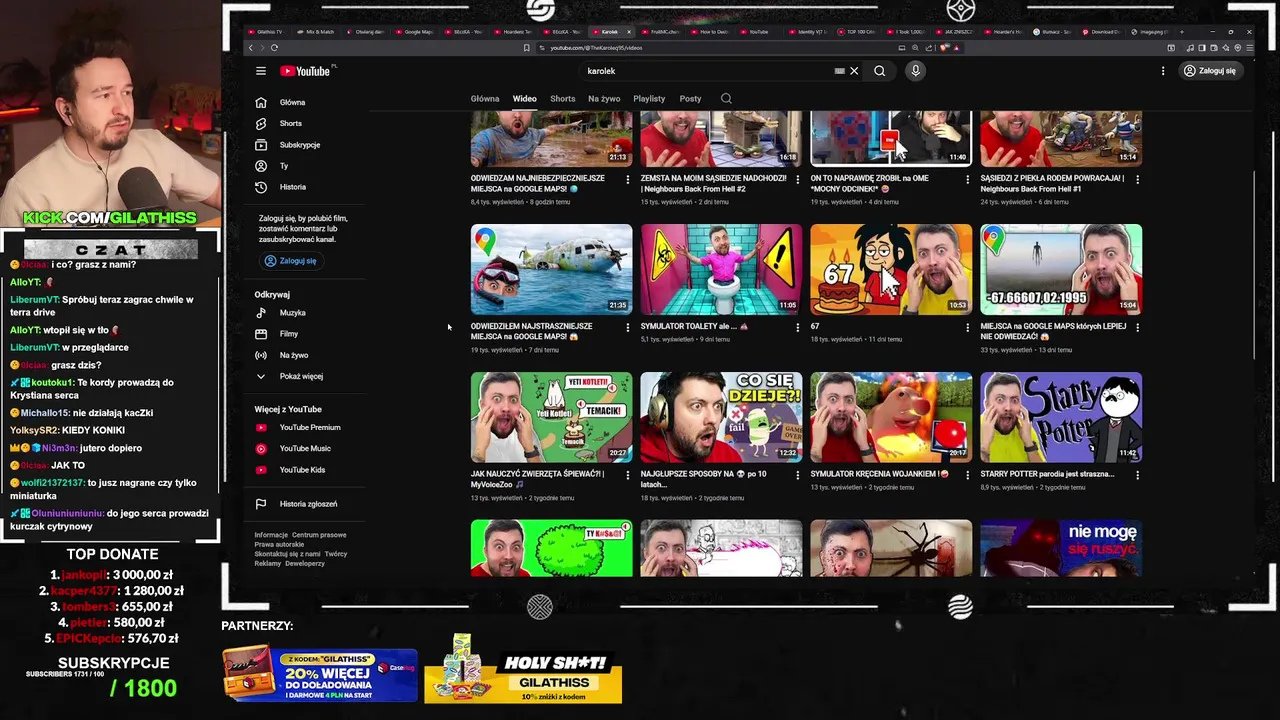
Task: Start voice search with the microphone
Action: [915, 71]
